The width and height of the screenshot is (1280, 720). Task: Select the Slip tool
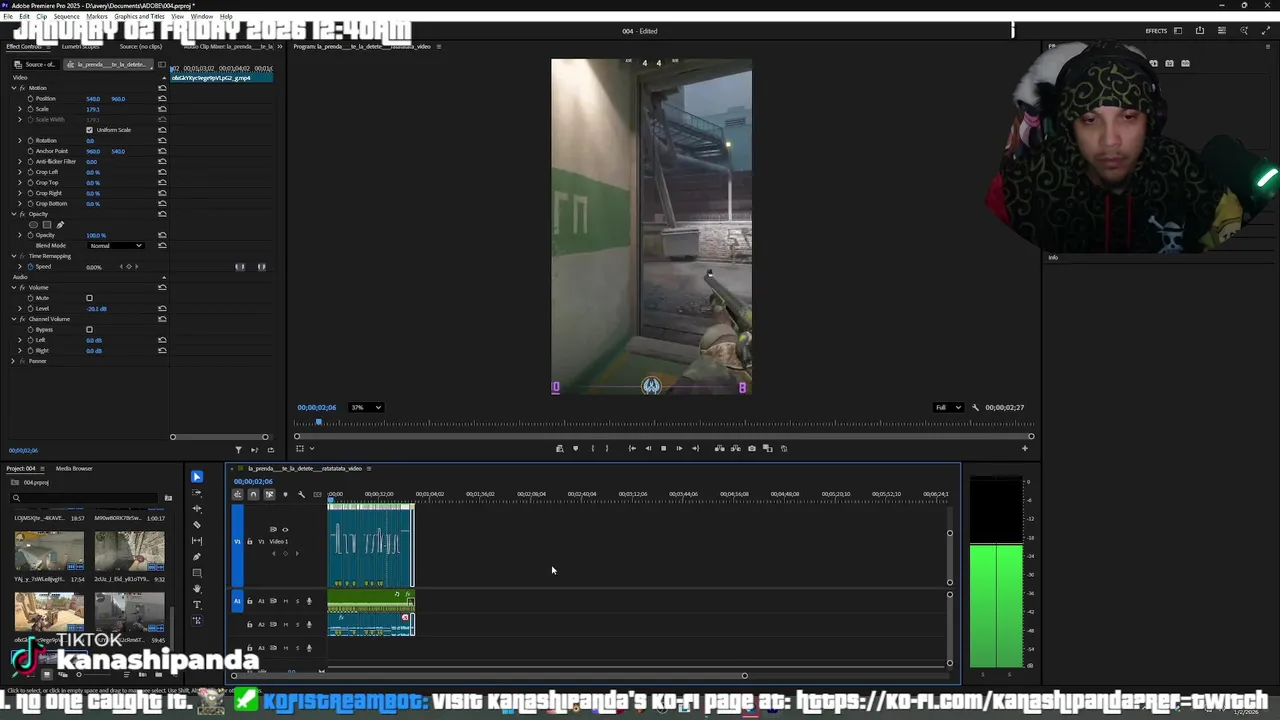pyautogui.click(x=197, y=541)
